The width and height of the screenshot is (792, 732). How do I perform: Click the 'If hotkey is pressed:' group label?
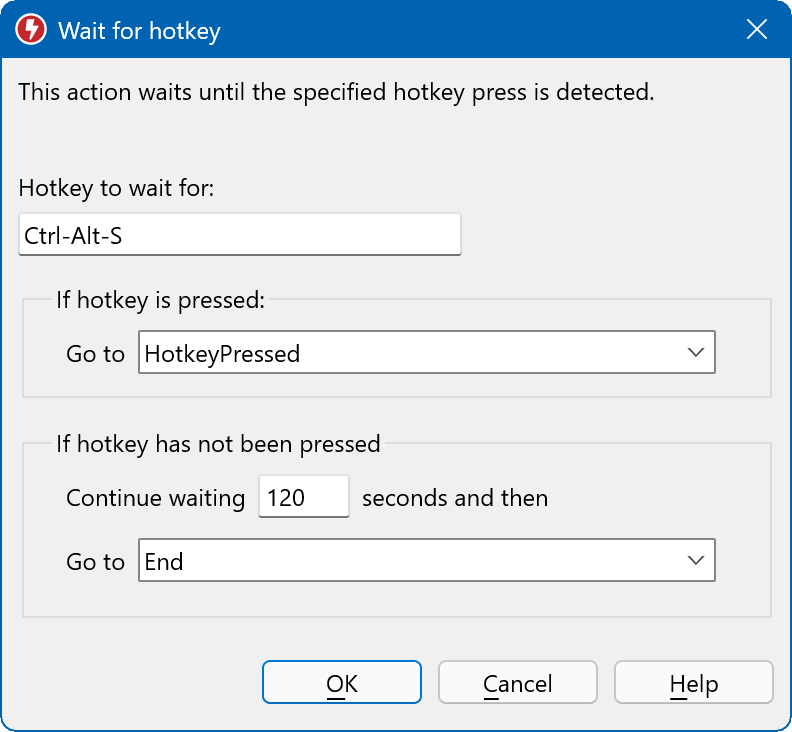160,300
